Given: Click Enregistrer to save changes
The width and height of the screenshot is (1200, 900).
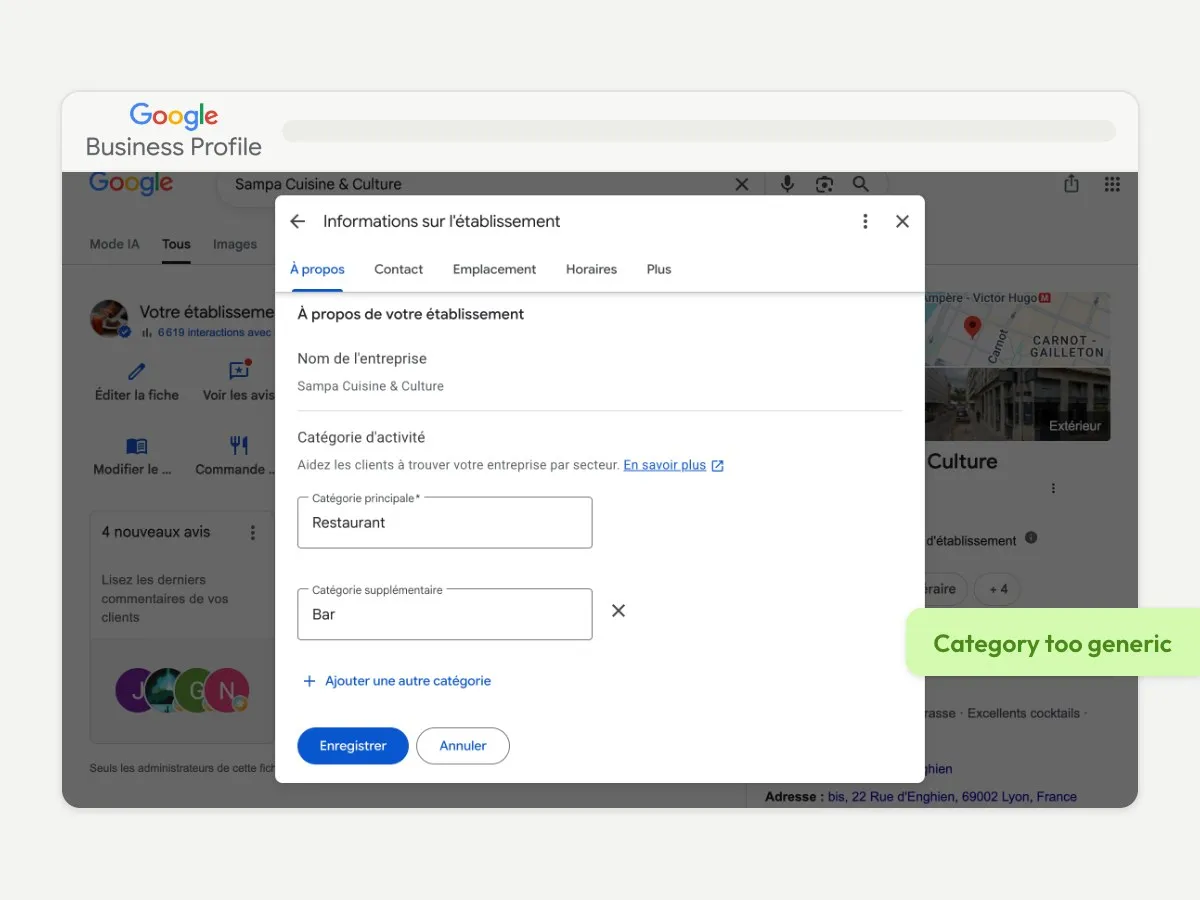Looking at the screenshot, I should point(353,746).
